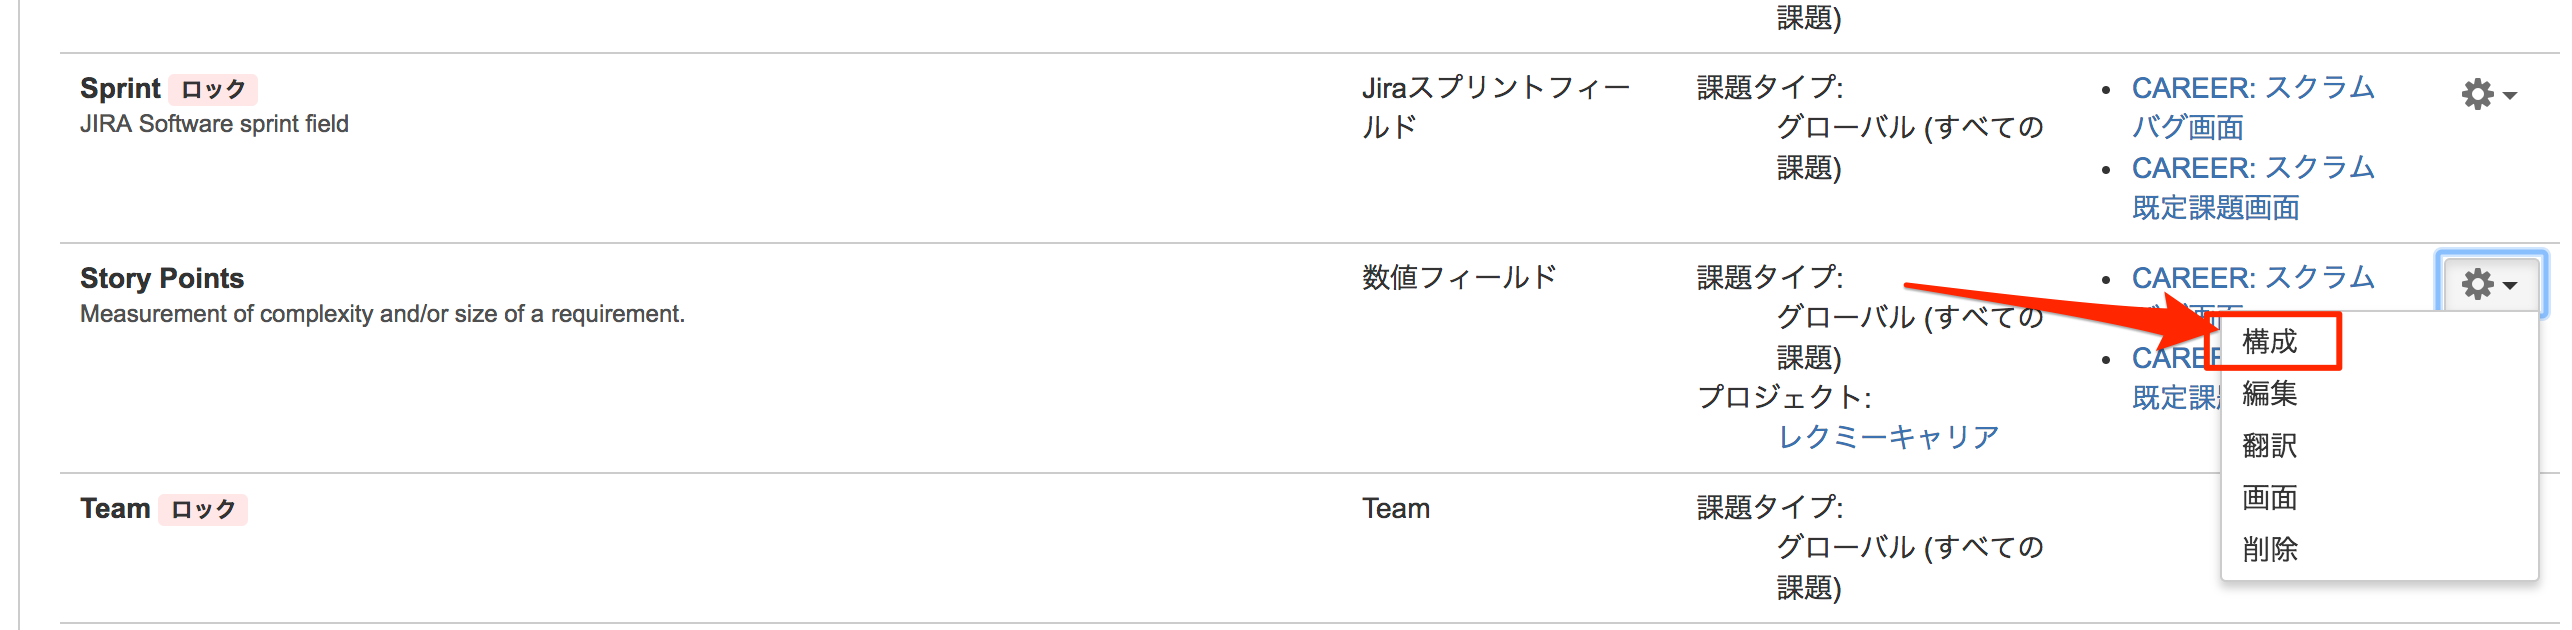Click the Team field name
The width and height of the screenshot is (2572, 630).
pos(115,508)
